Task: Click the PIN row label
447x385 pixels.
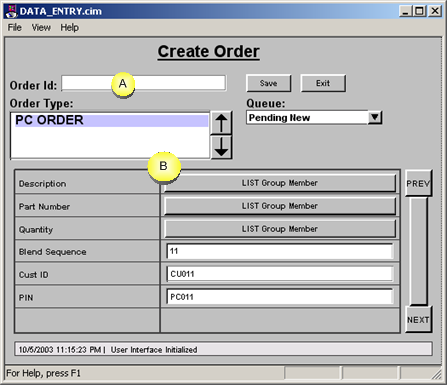Action: (26, 298)
